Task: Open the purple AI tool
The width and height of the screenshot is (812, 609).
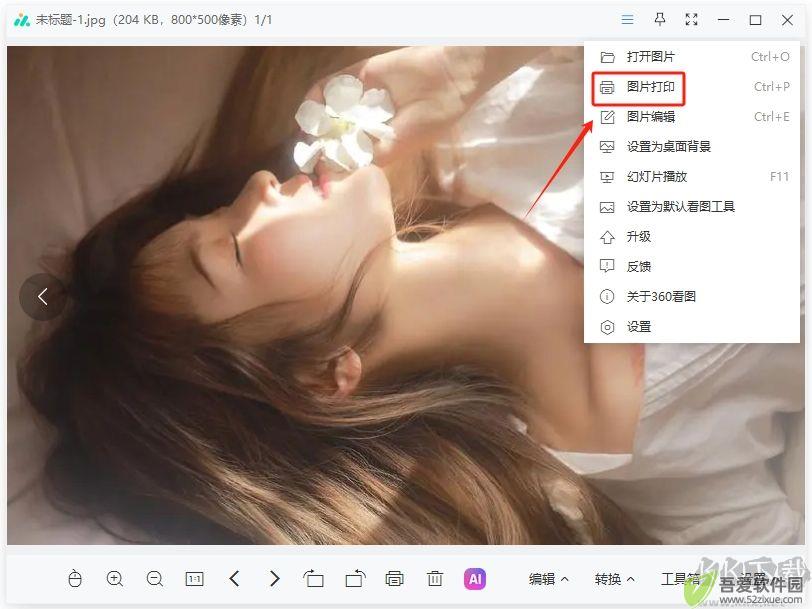Action: (475, 579)
